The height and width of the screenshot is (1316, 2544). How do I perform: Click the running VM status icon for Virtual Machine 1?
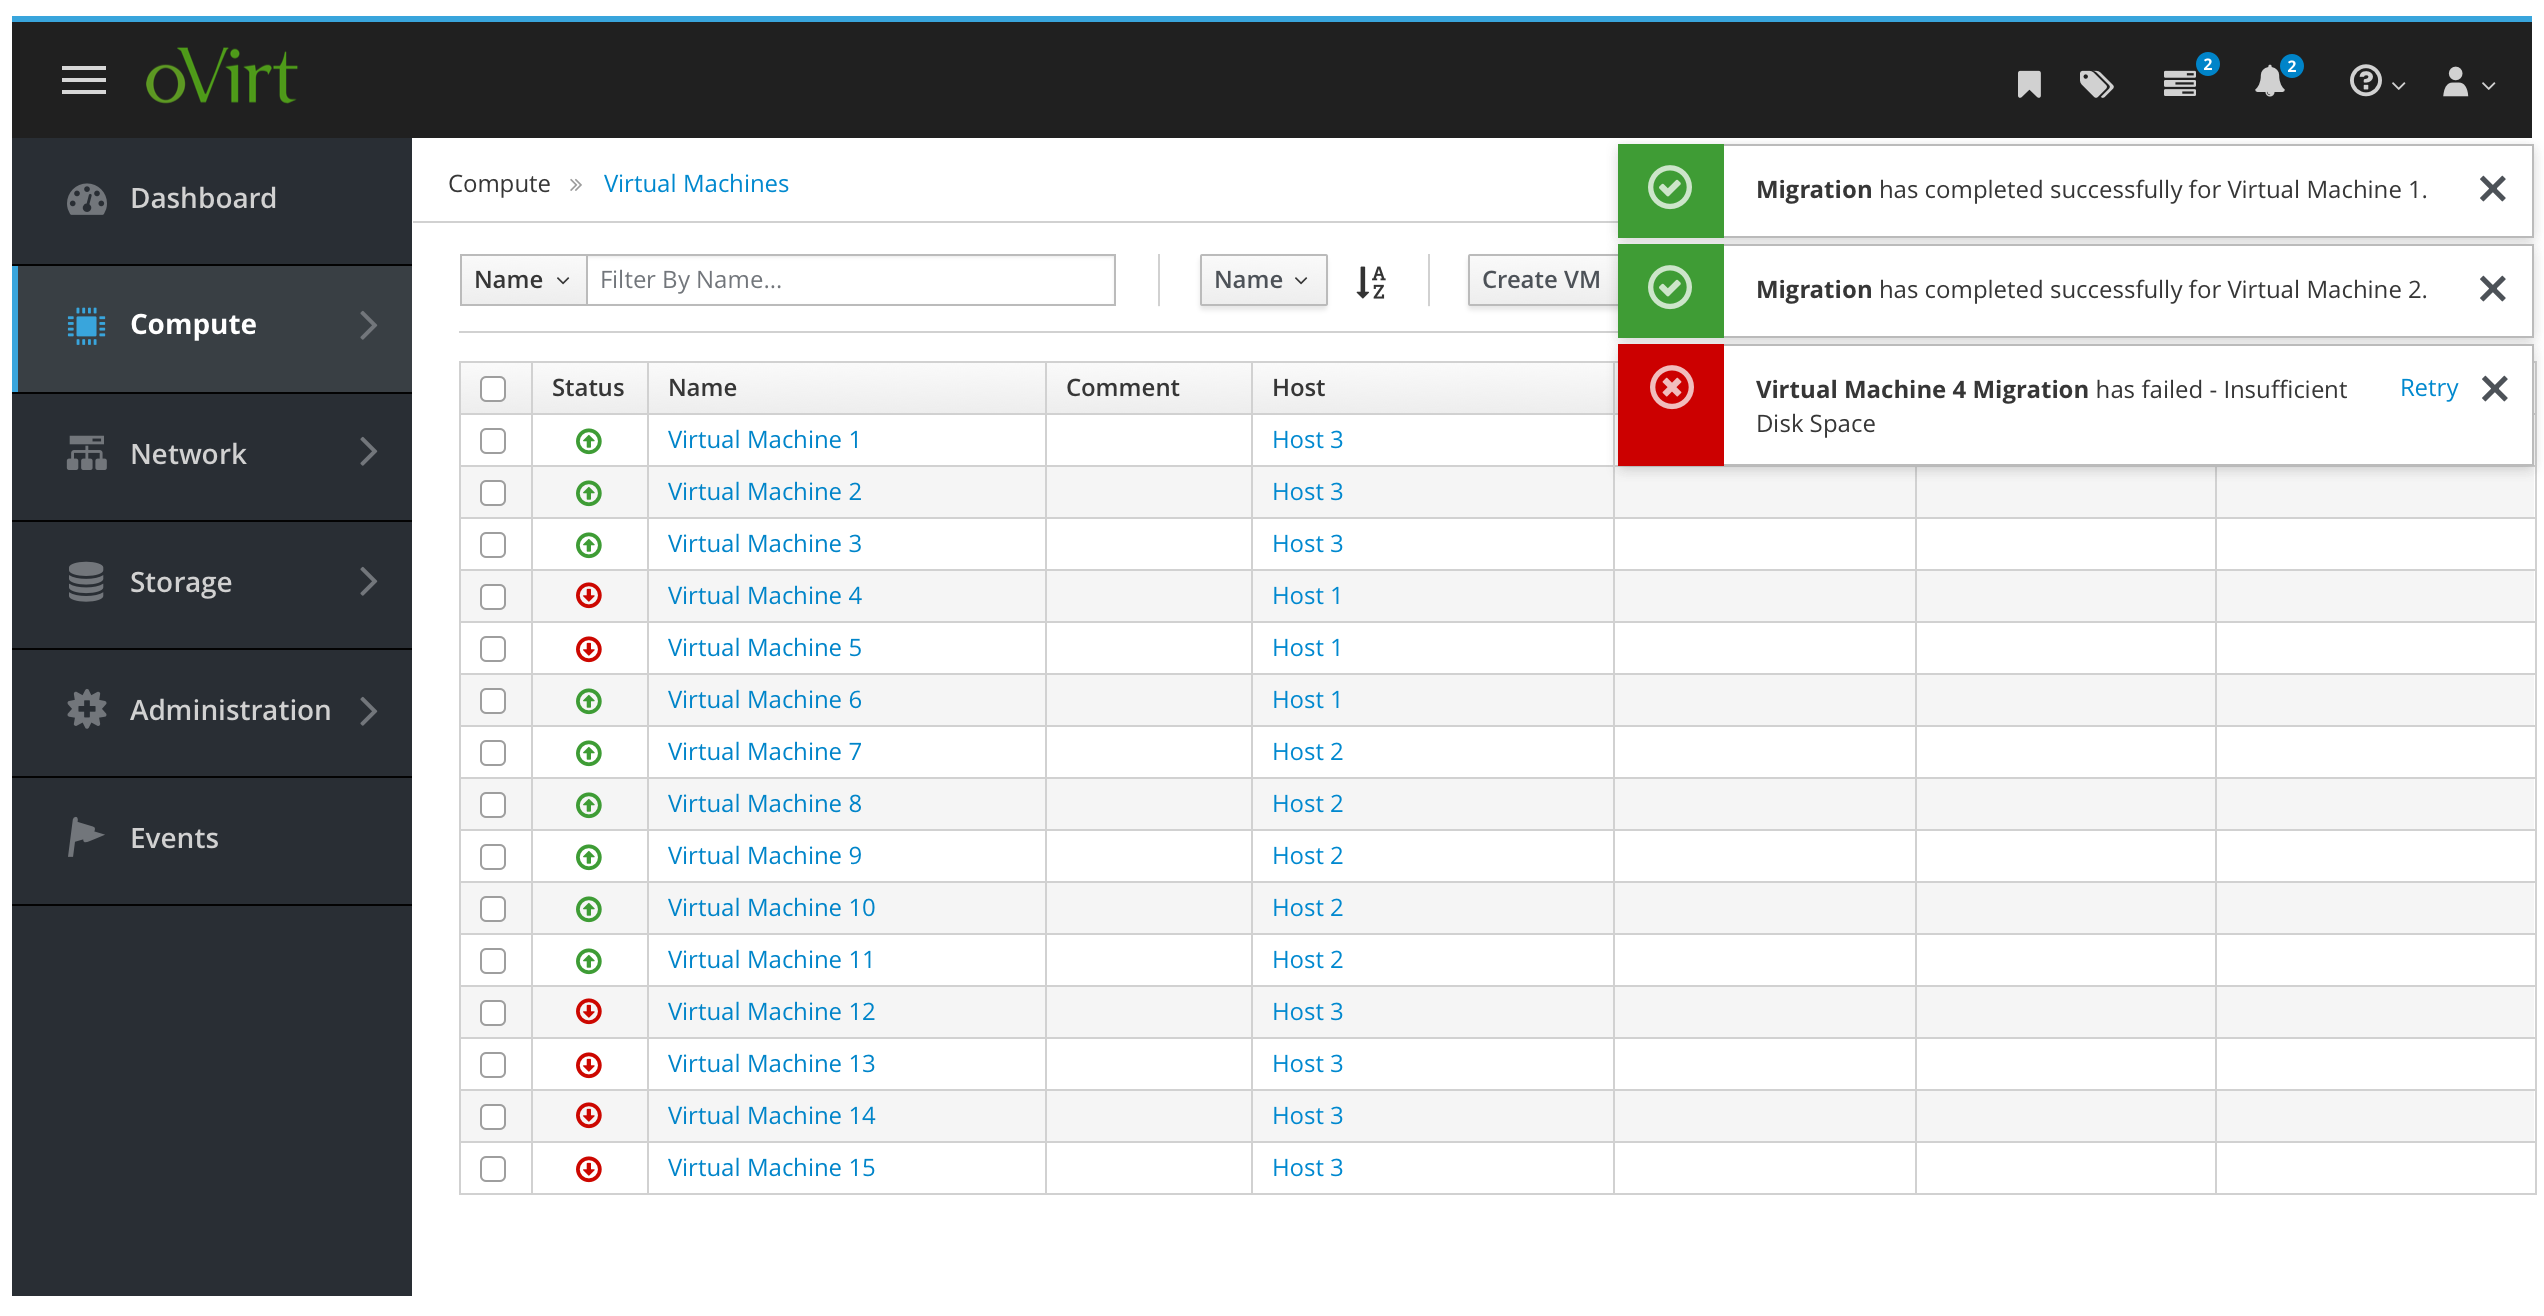tap(587, 440)
